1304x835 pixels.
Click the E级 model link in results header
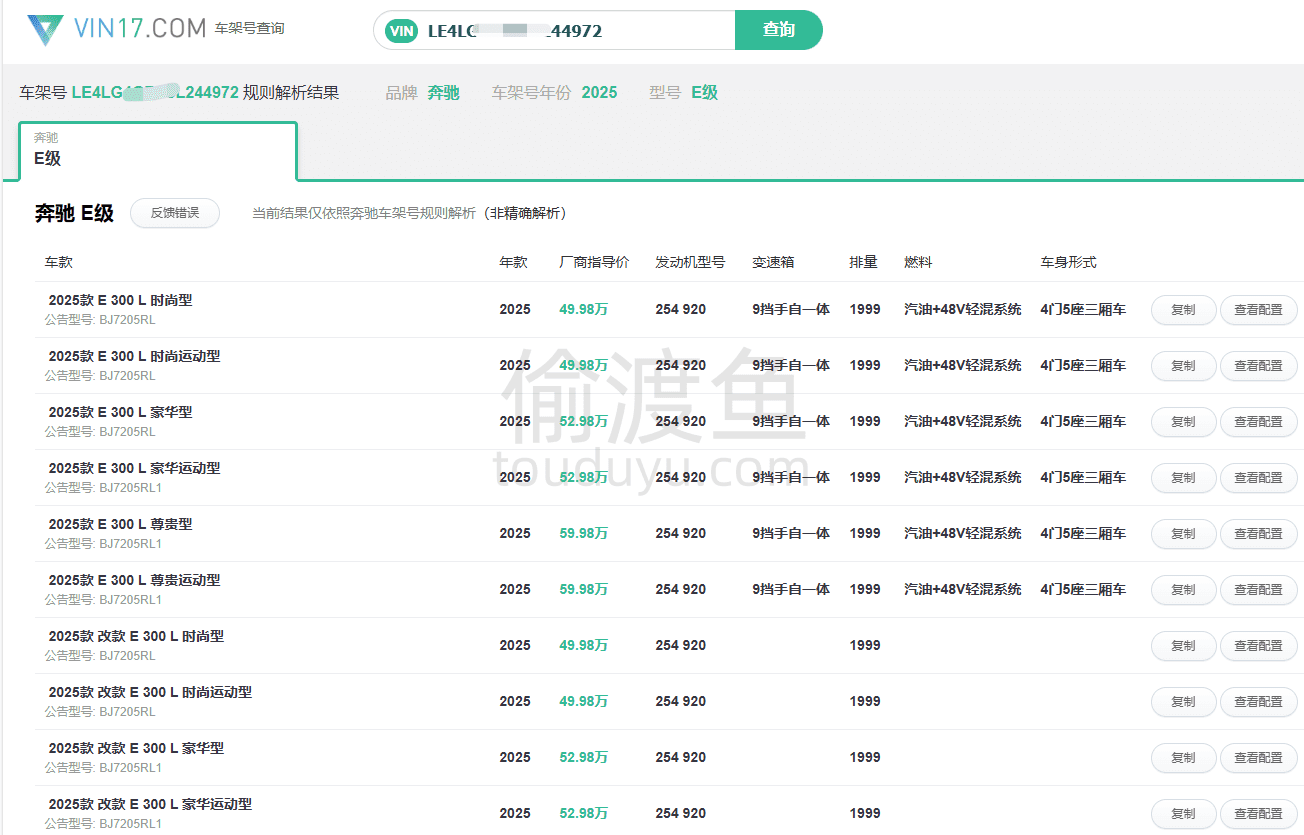pyautogui.click(x=704, y=93)
